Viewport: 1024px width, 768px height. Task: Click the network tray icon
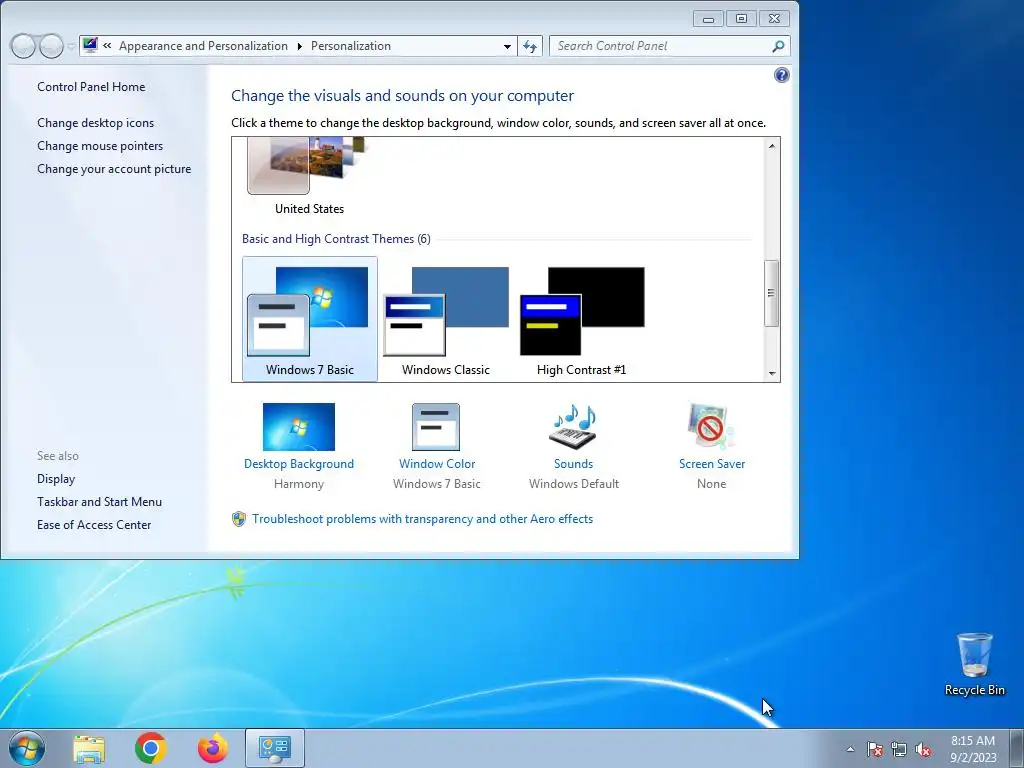[x=899, y=749]
